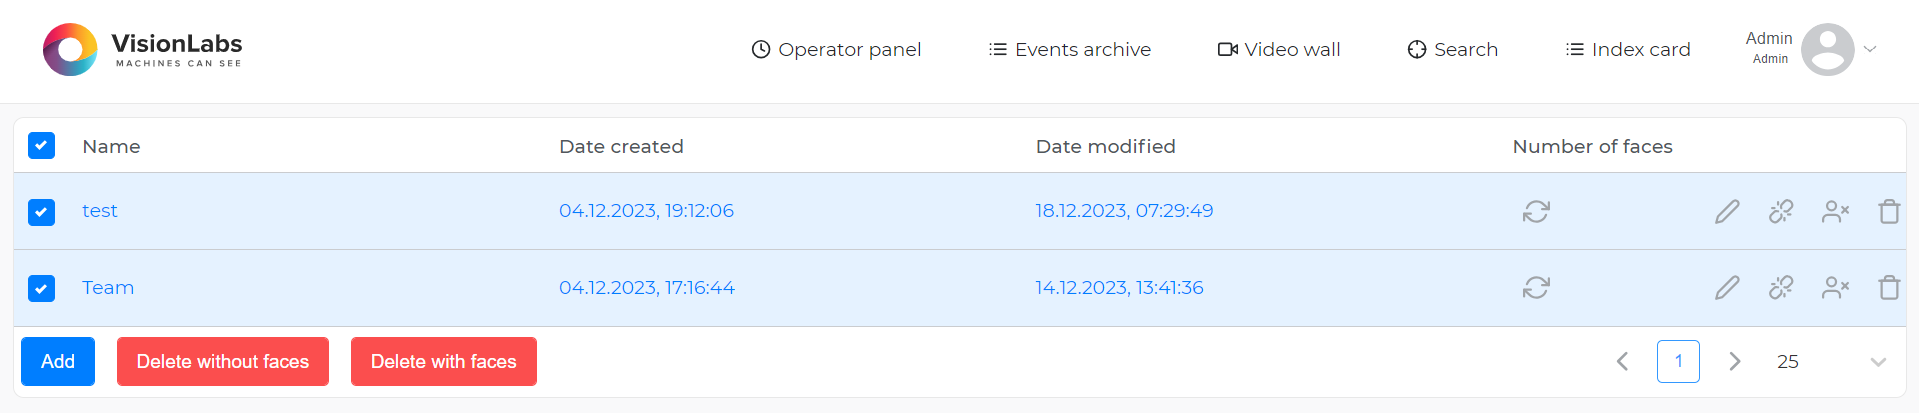Untick the checkbox for test row
Screen dimensions: 1919x413
(x=41, y=212)
